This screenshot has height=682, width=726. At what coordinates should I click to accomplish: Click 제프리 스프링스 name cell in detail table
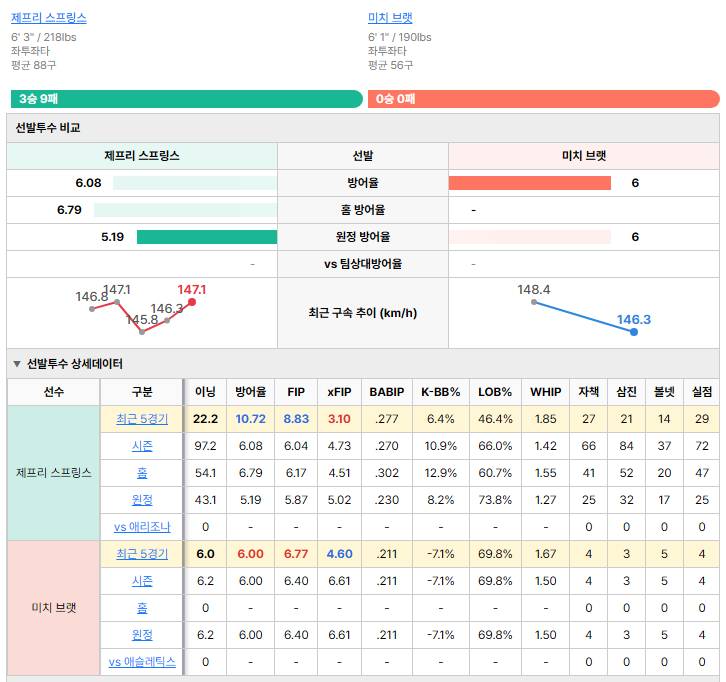tap(54, 473)
